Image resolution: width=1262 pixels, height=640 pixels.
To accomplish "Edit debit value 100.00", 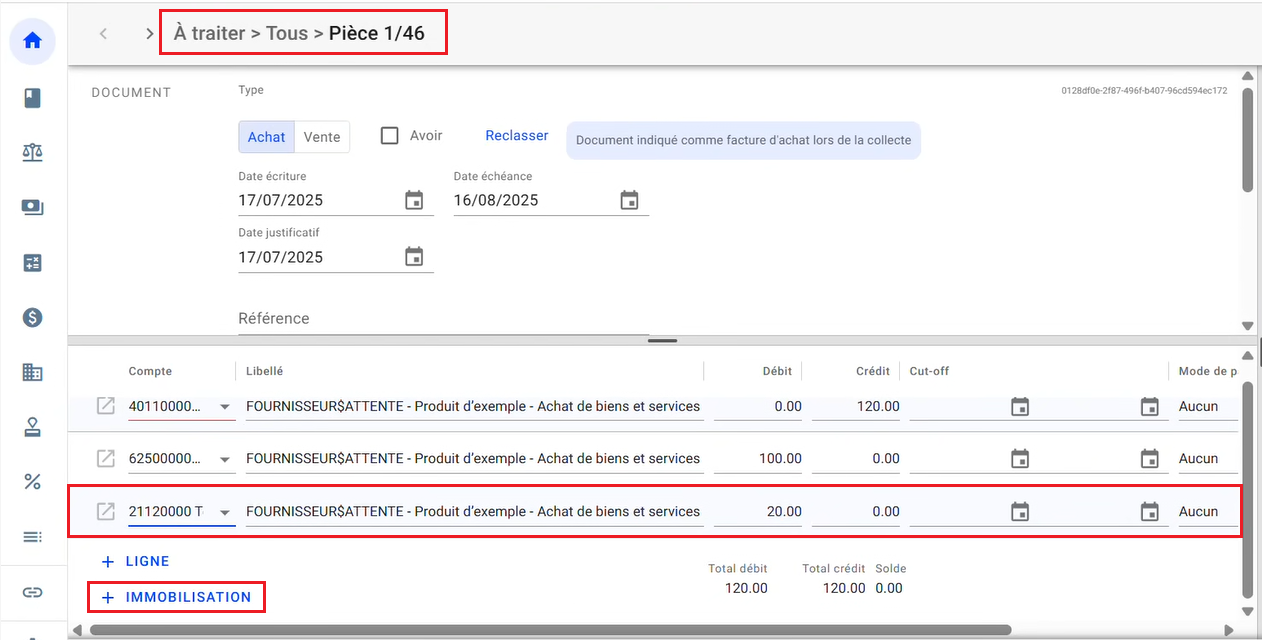I will click(757, 458).
